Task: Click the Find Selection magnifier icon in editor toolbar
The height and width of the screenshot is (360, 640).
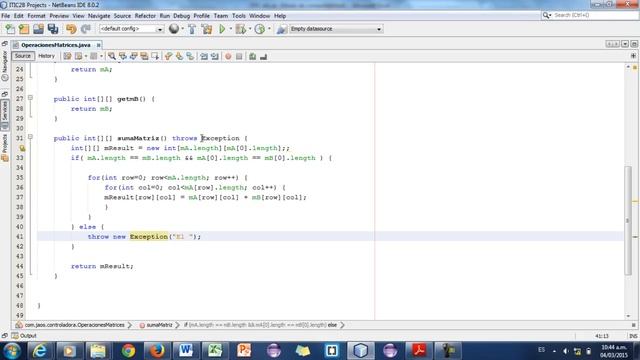Action: pos(111,56)
